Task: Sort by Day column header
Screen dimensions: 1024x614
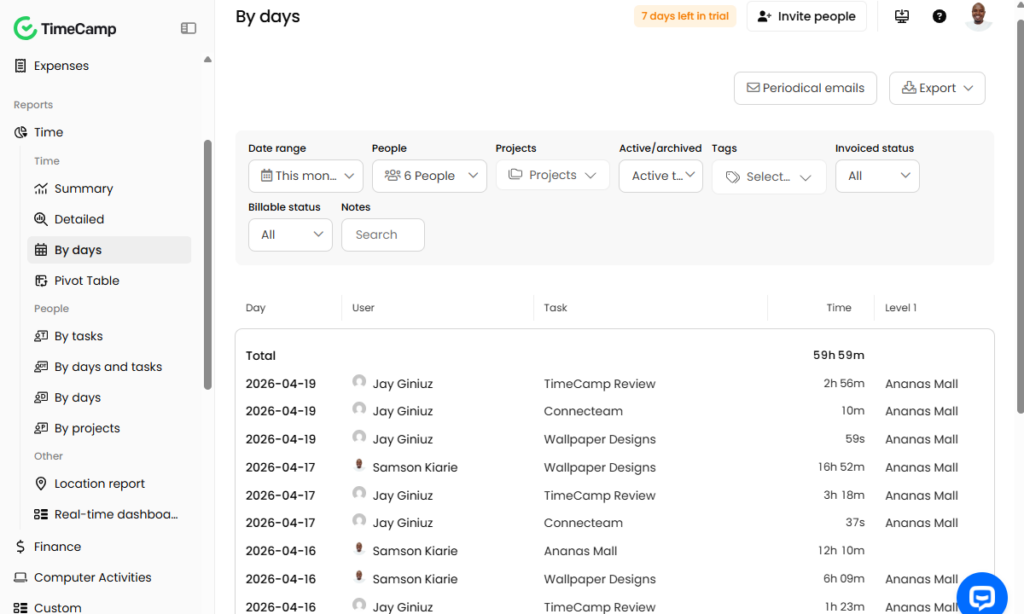Action: [255, 308]
